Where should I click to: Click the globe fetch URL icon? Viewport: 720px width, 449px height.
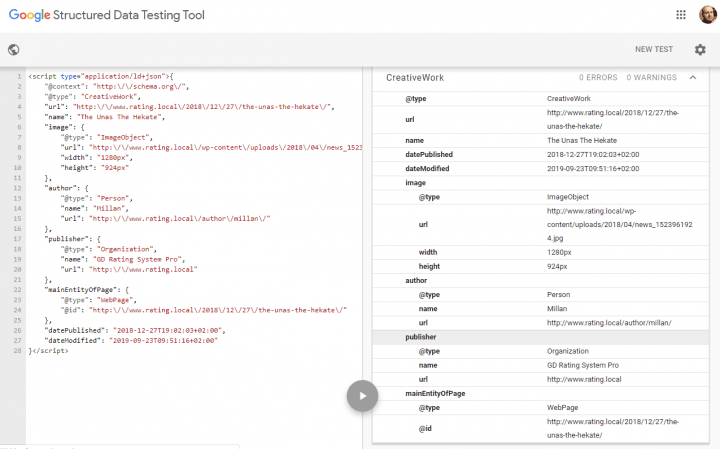pos(13,50)
